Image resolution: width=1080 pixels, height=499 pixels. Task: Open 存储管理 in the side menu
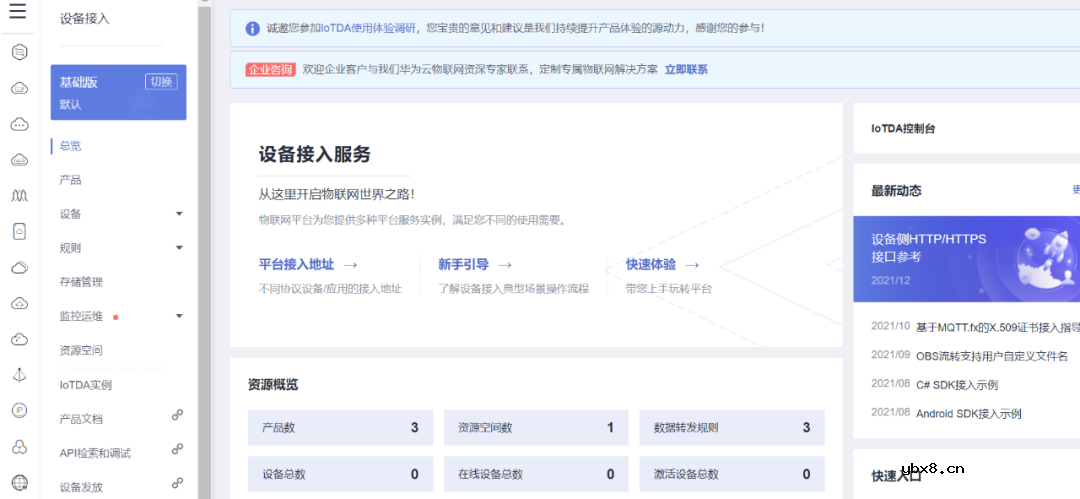coord(81,282)
